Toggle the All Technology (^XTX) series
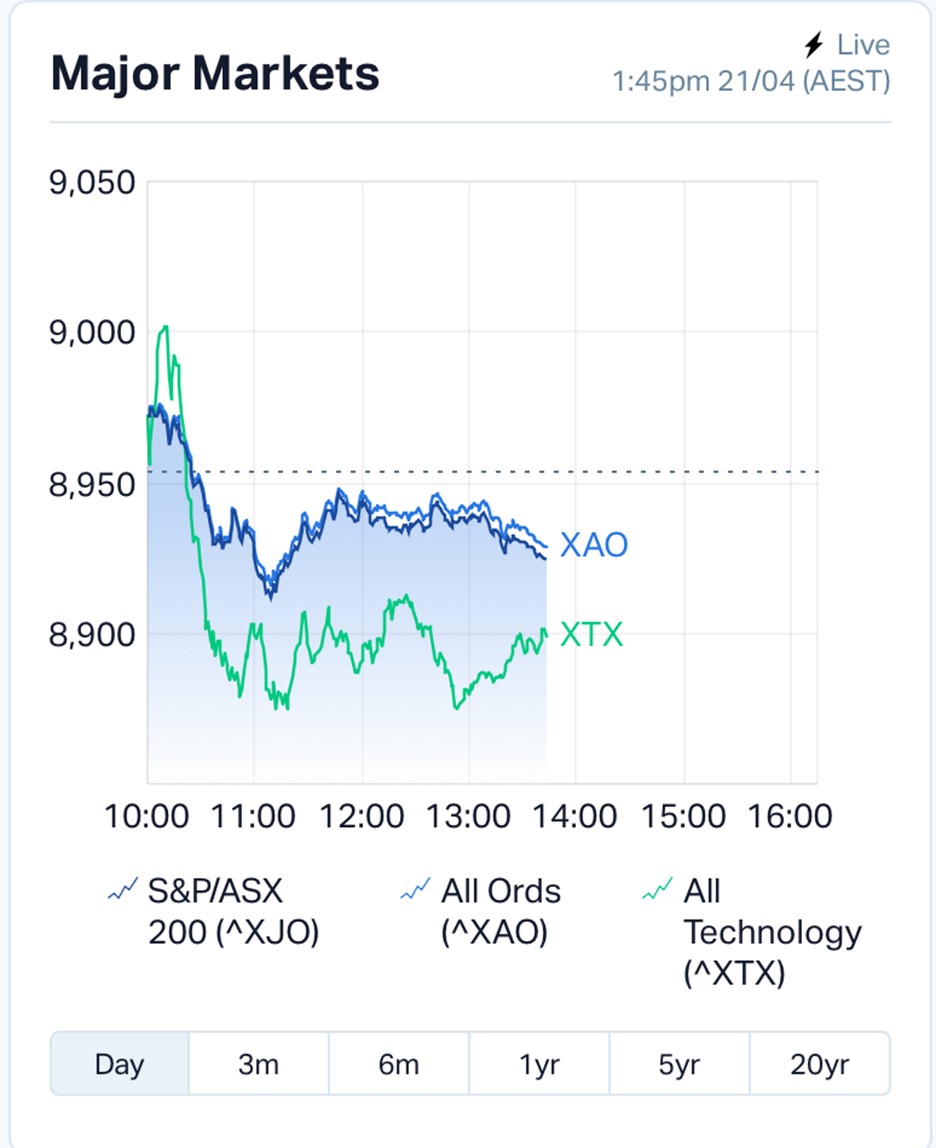 click(x=752, y=932)
